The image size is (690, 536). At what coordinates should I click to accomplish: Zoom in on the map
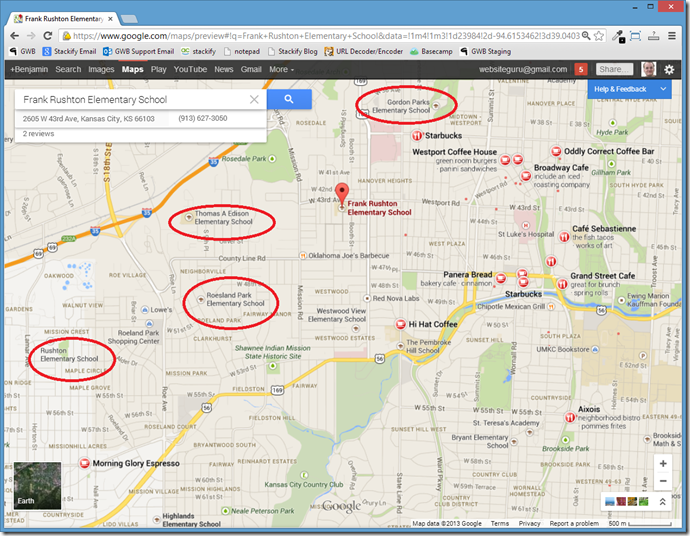click(x=663, y=463)
